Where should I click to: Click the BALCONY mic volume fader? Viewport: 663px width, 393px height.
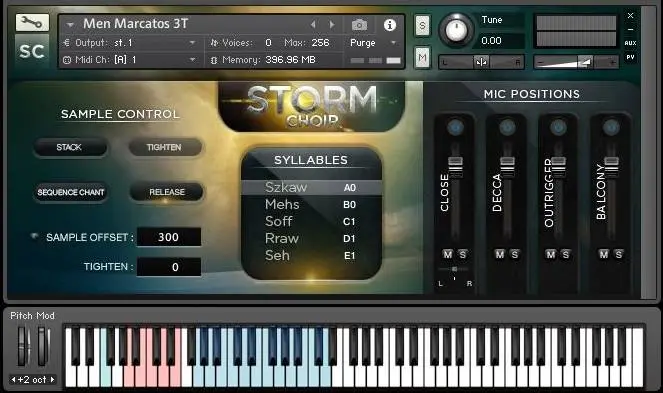(611, 167)
